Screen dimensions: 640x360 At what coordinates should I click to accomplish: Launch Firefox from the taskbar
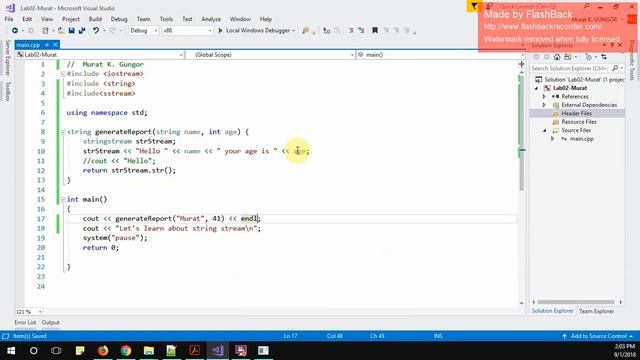click(102, 351)
